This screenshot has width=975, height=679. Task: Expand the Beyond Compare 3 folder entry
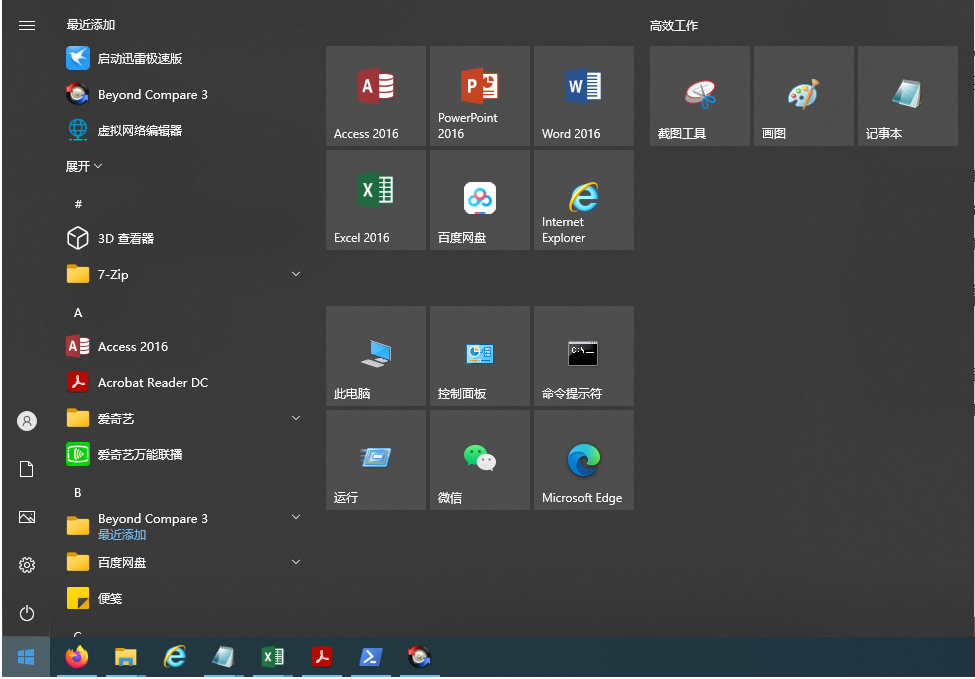coord(295,517)
